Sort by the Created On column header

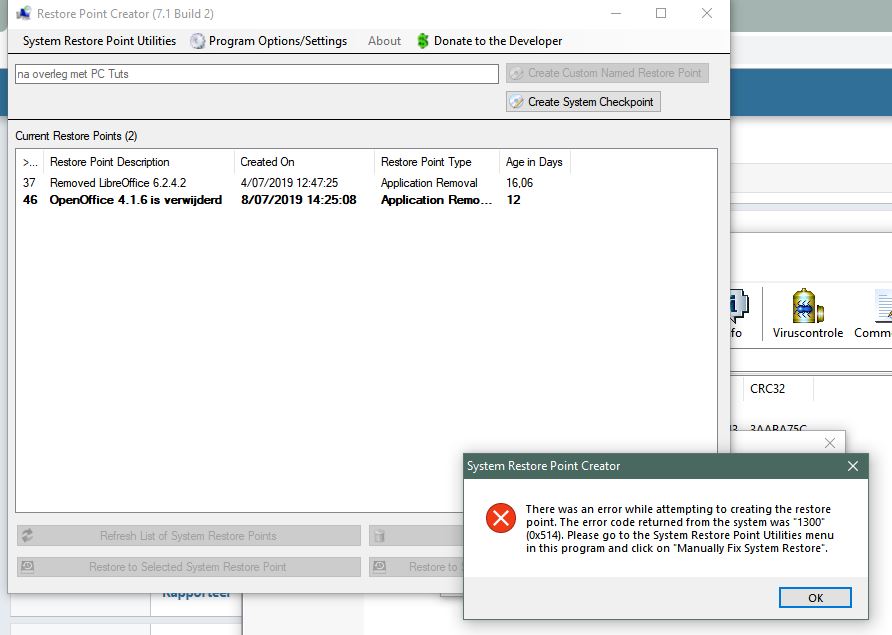click(267, 162)
